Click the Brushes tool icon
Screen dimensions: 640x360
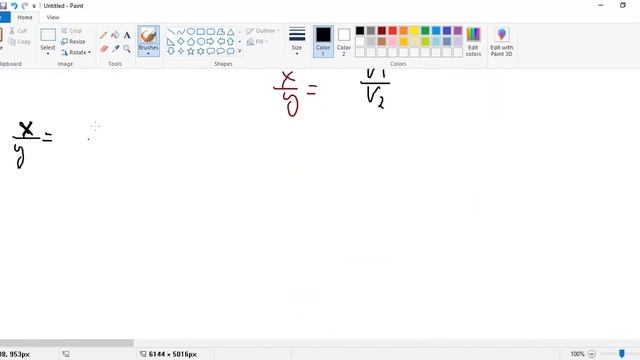[x=149, y=35]
